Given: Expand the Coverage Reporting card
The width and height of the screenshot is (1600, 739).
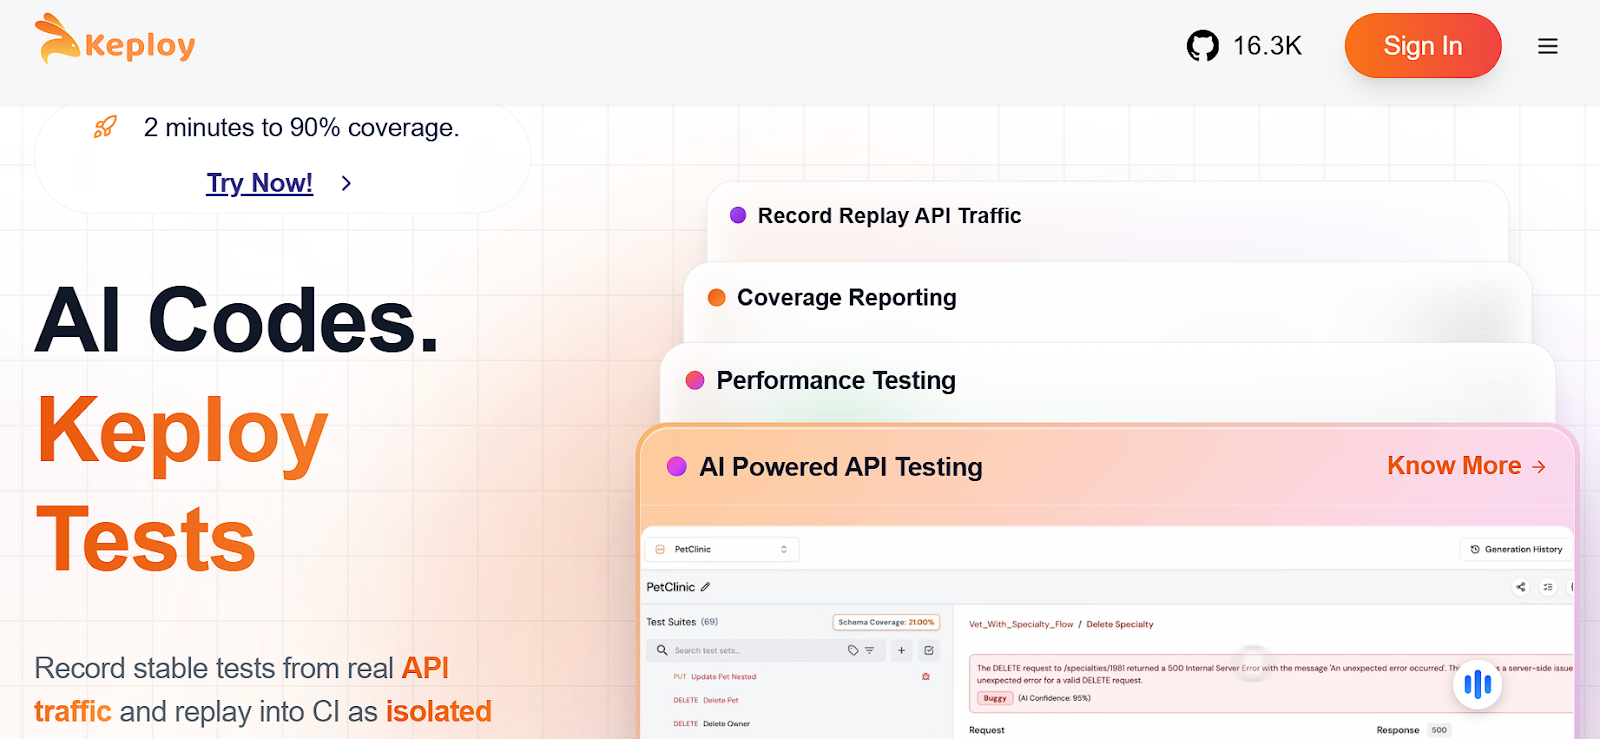Looking at the screenshot, I should (x=846, y=298).
